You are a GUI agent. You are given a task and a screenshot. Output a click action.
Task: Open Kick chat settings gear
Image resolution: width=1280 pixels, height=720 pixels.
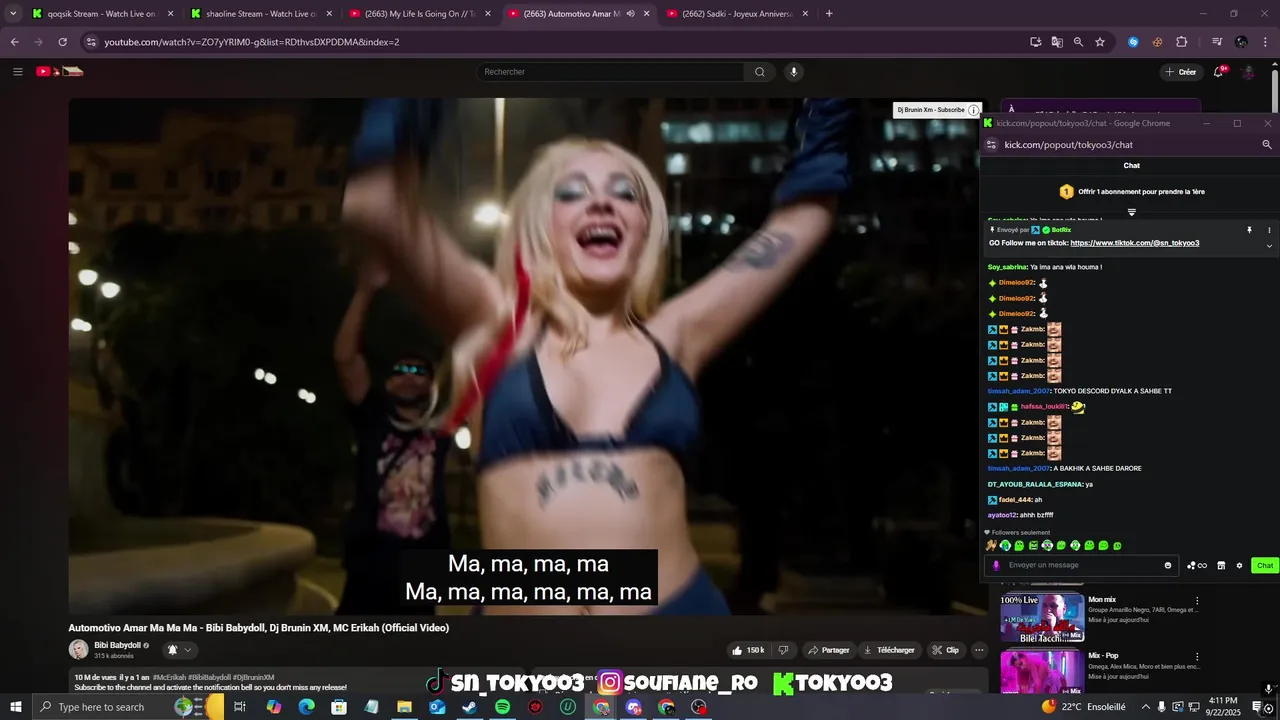click(1239, 565)
